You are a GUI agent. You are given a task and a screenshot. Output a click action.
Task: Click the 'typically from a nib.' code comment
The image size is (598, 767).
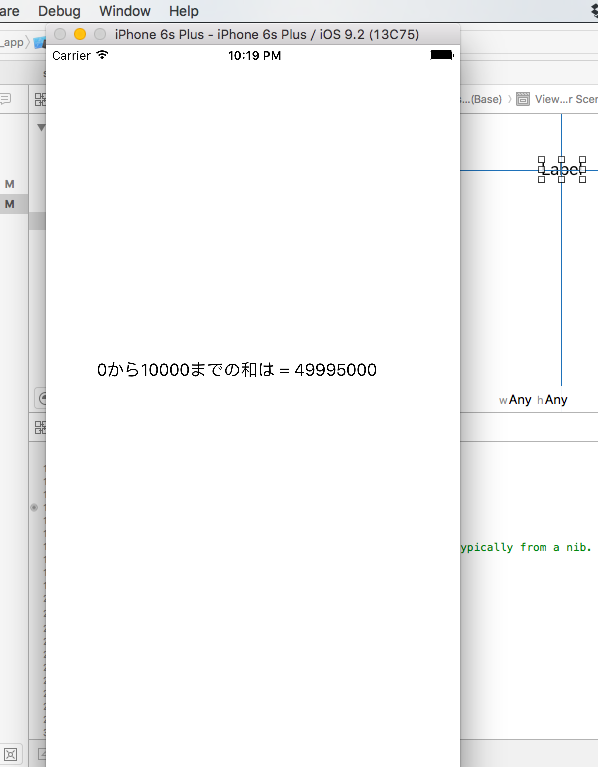coord(526,547)
